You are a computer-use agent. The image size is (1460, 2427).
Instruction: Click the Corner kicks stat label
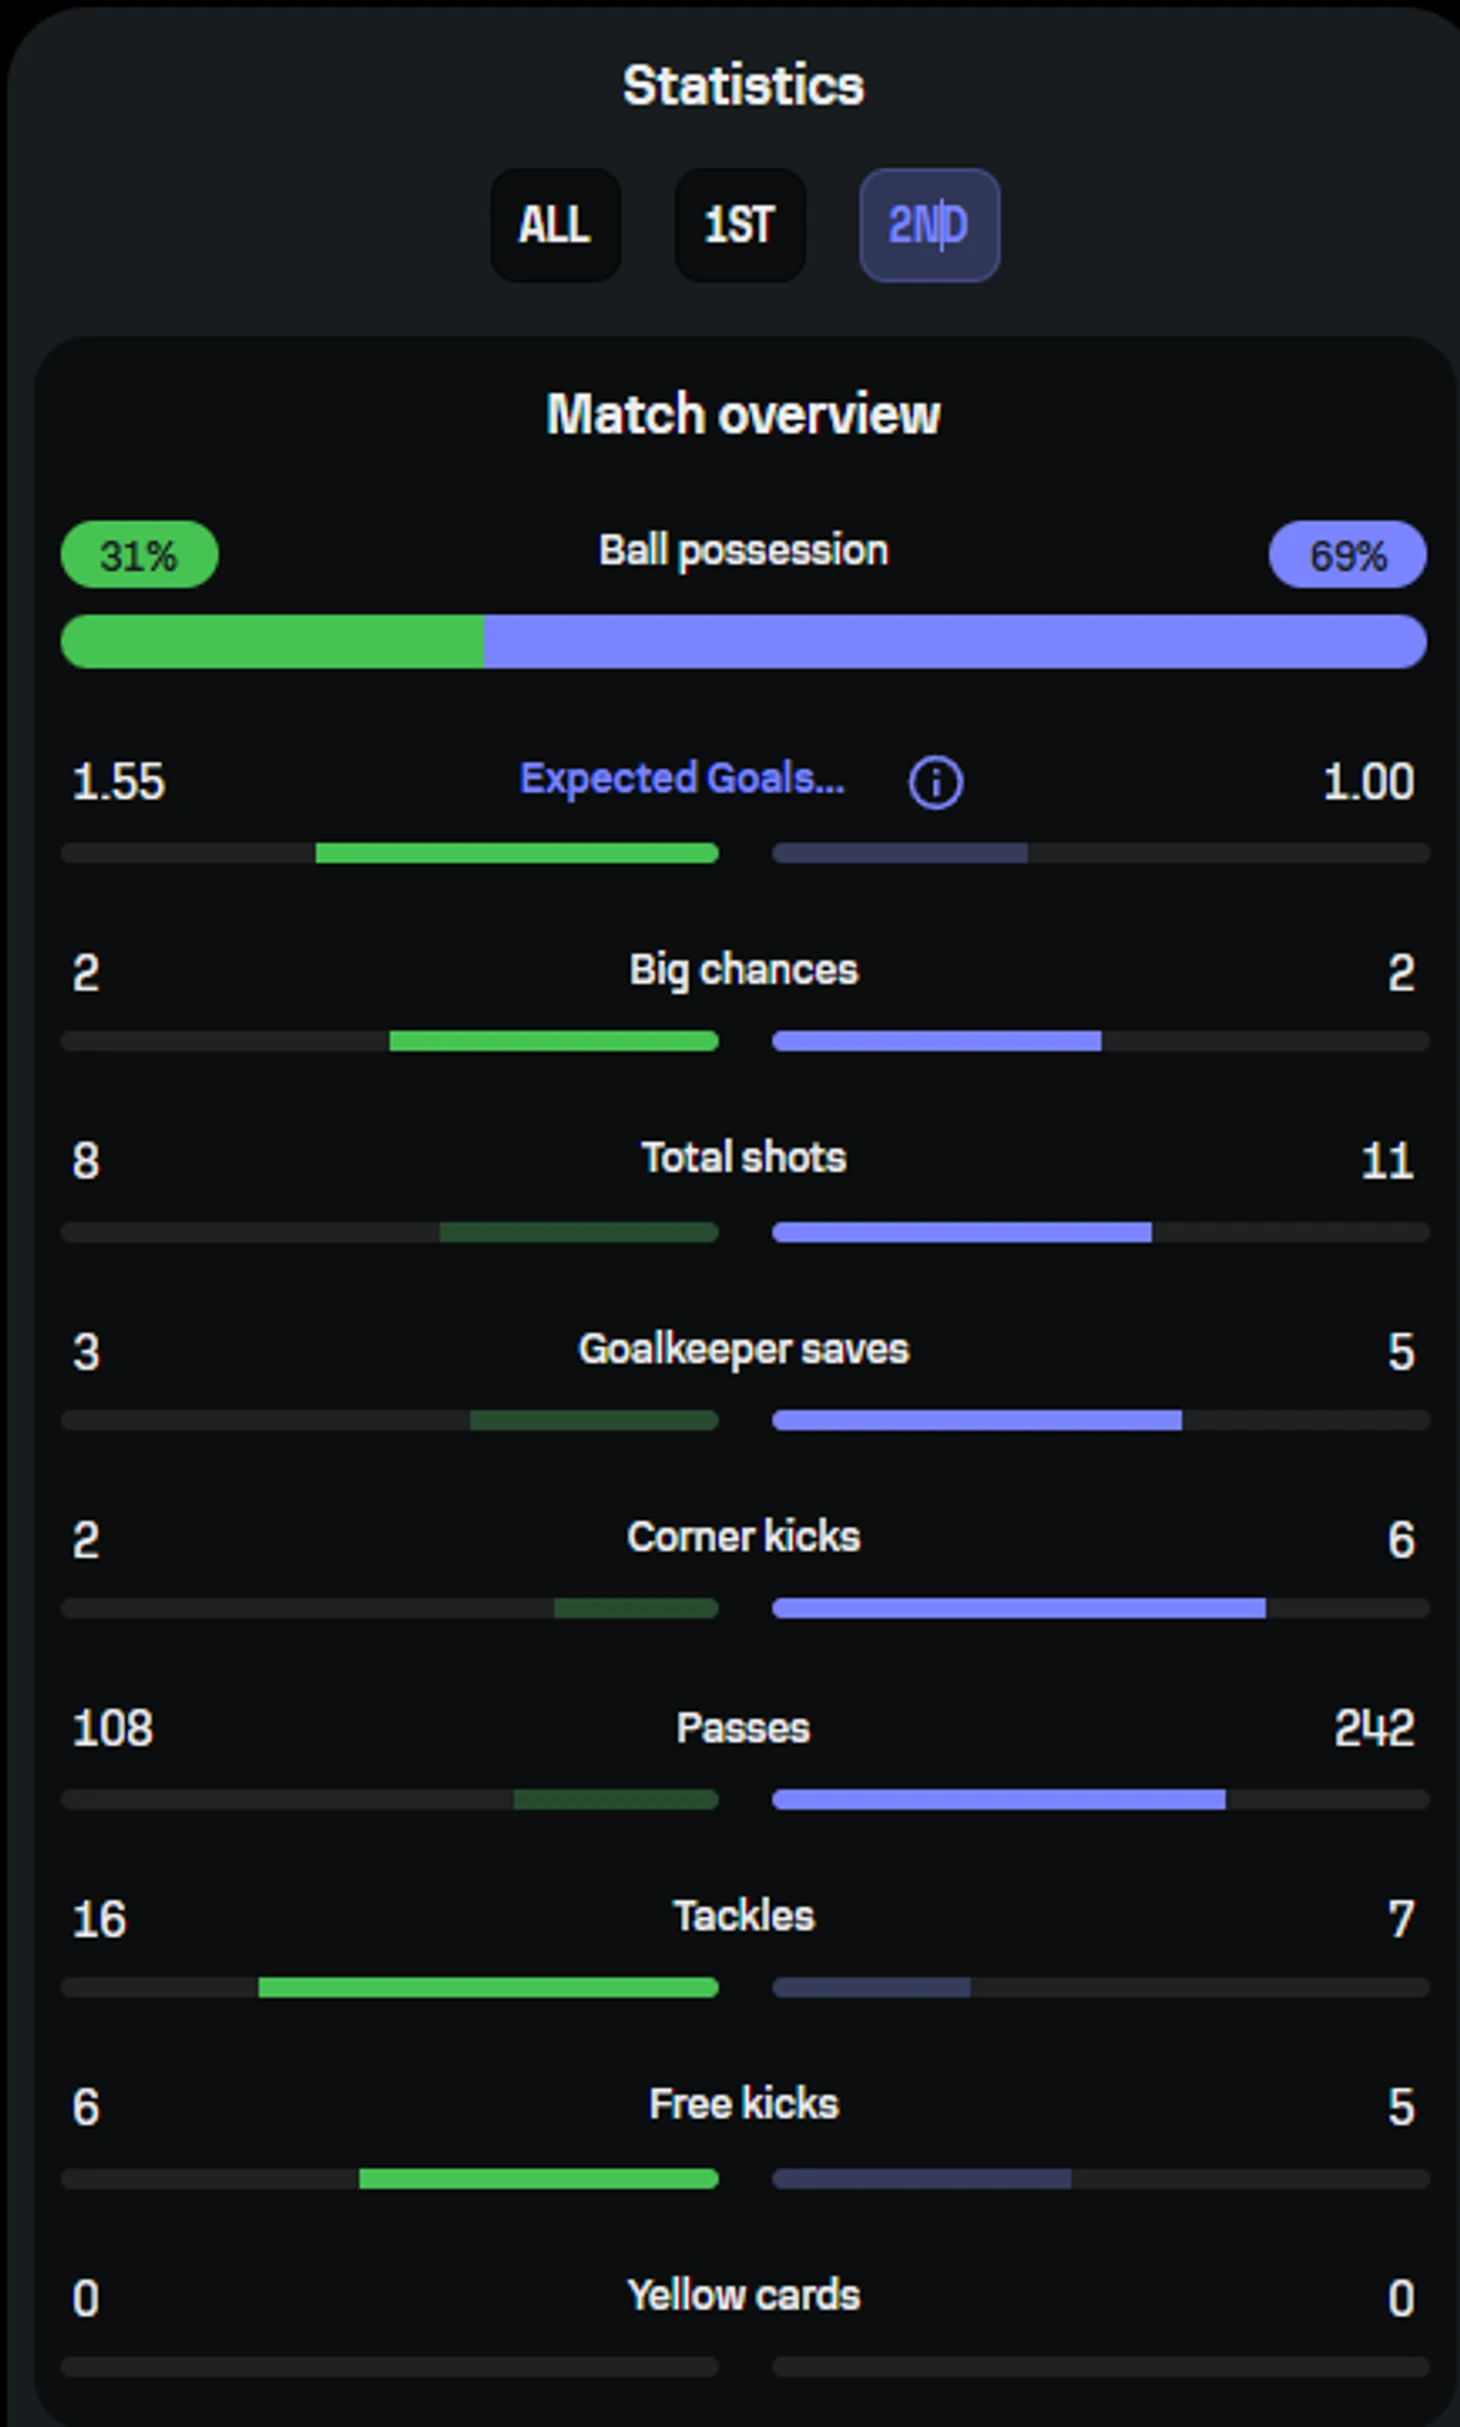[x=743, y=1537]
